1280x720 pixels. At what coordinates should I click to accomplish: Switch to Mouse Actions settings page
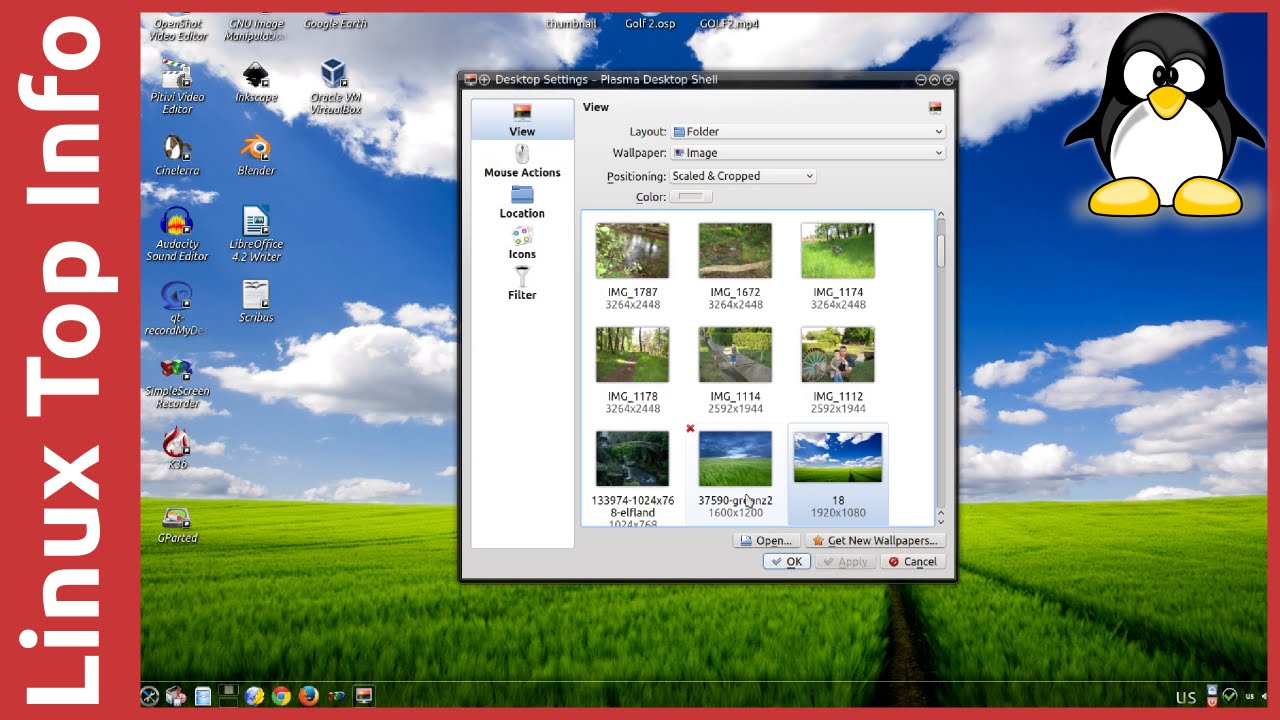point(522,160)
